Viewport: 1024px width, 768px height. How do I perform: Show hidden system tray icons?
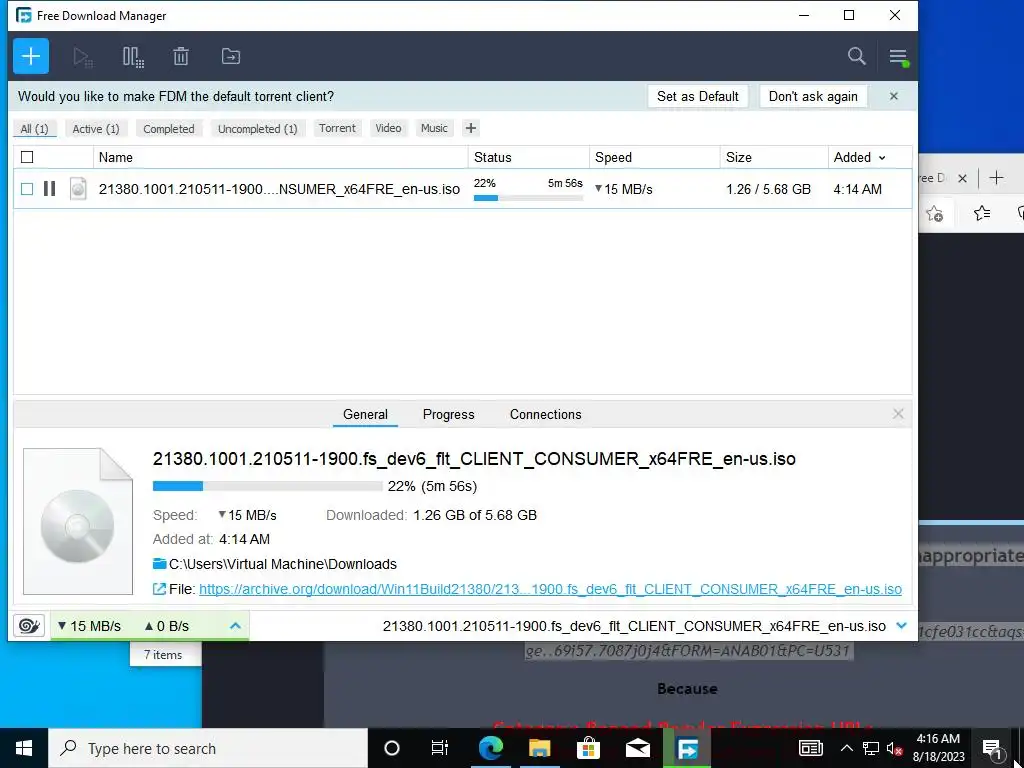point(846,748)
